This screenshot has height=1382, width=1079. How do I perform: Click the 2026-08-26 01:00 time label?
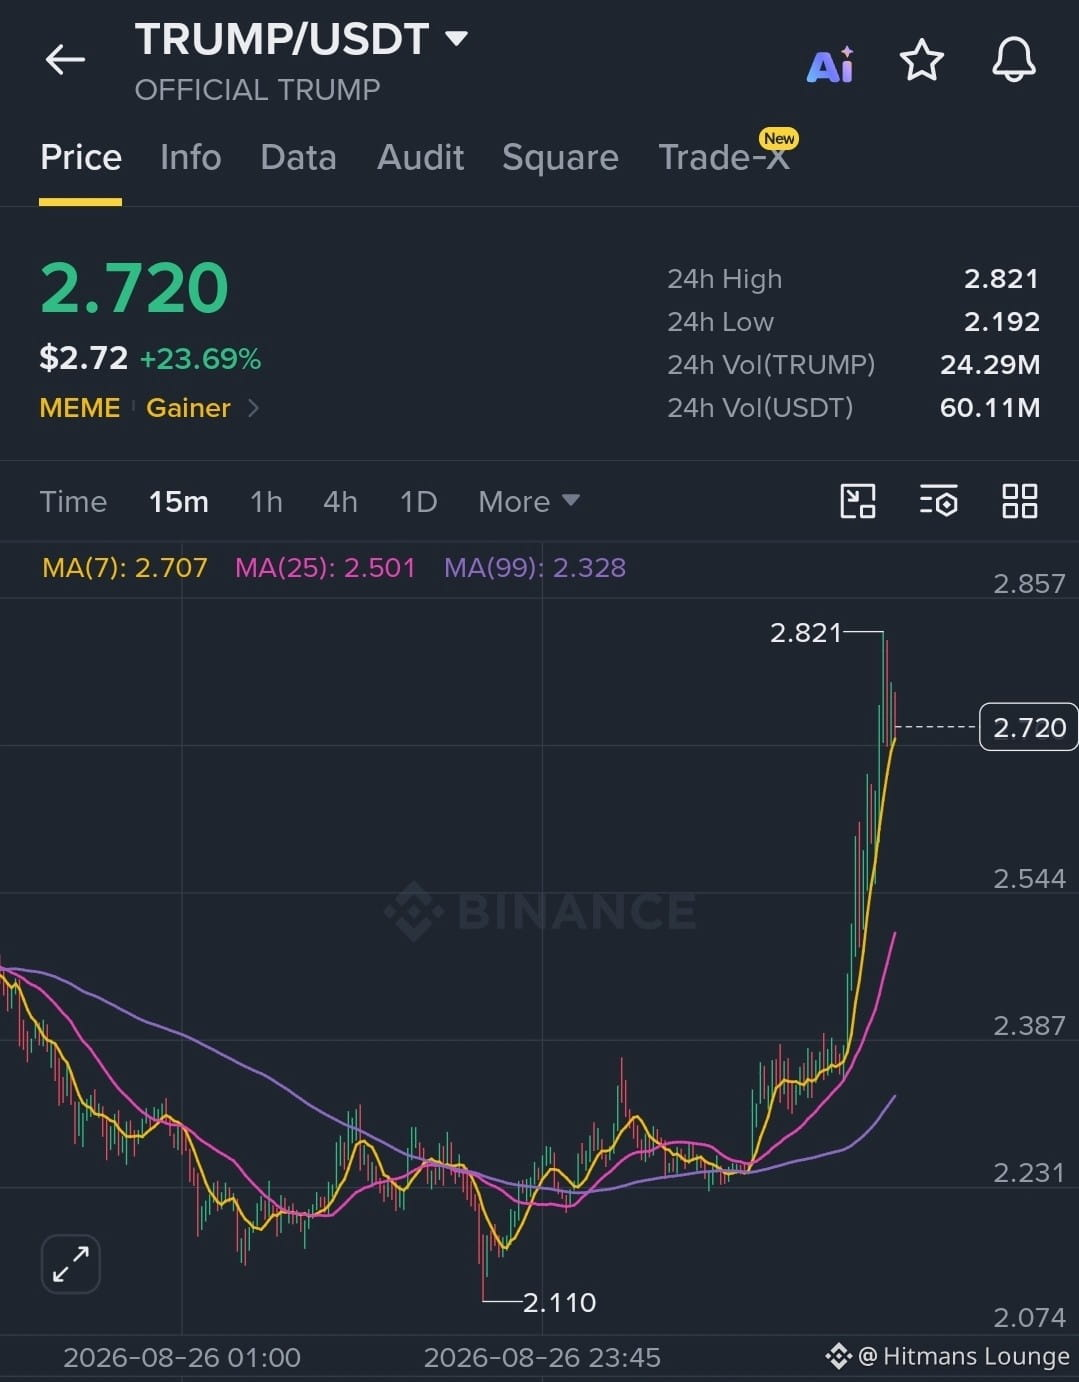click(x=182, y=1358)
